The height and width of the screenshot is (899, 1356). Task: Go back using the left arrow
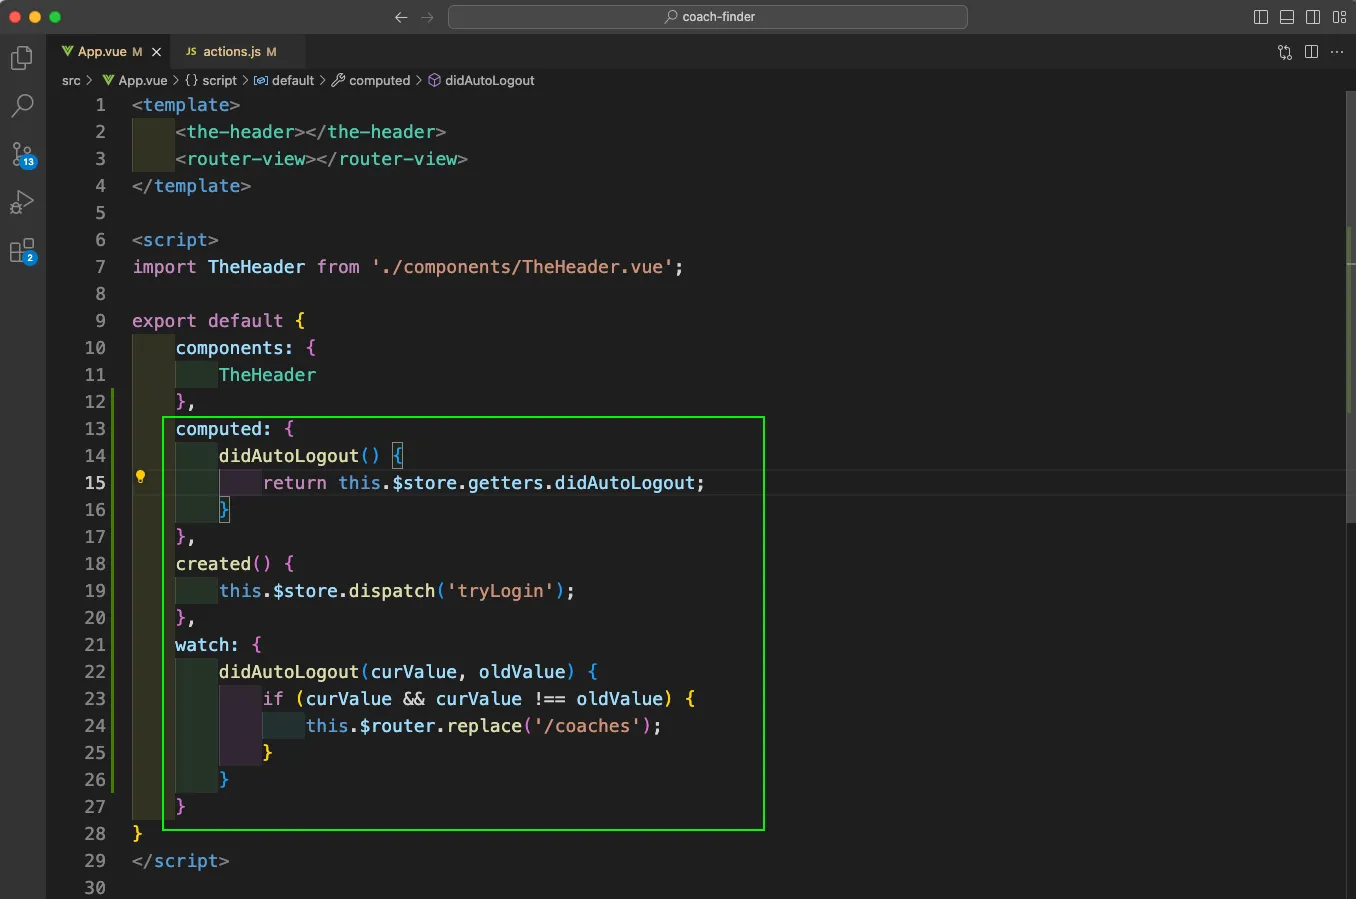[401, 17]
